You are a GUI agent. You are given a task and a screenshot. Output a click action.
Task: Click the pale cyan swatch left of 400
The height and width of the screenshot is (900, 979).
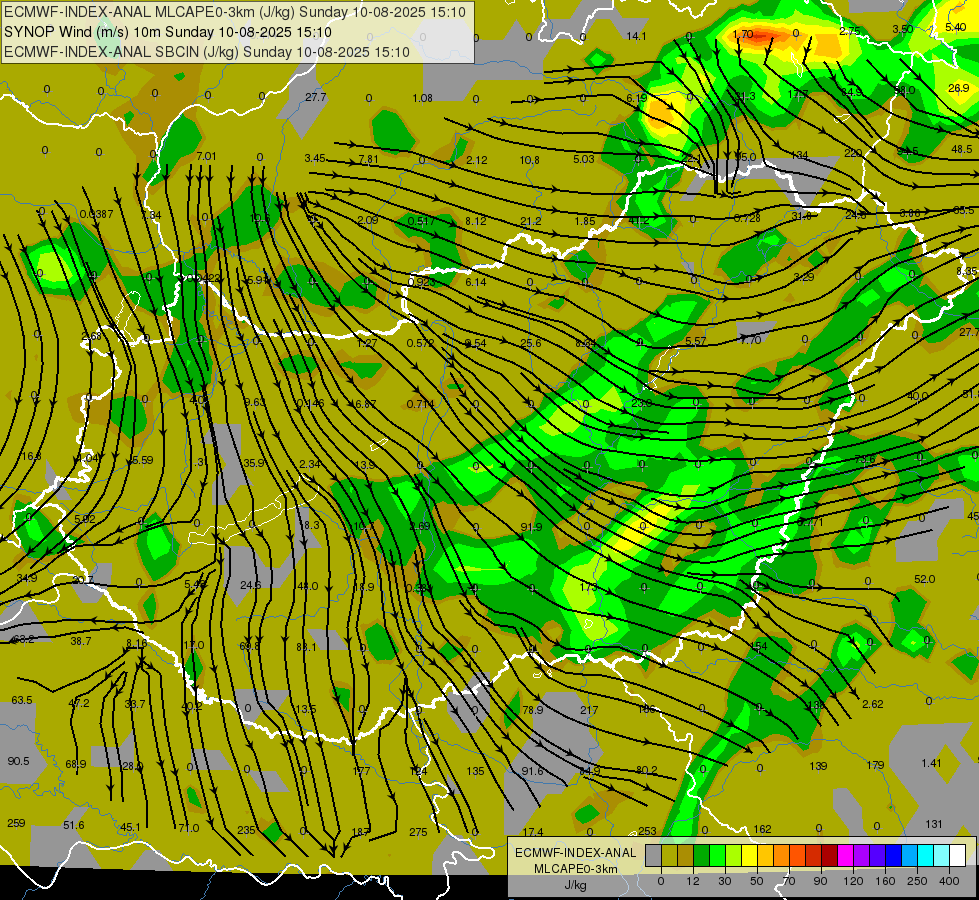click(x=942, y=855)
